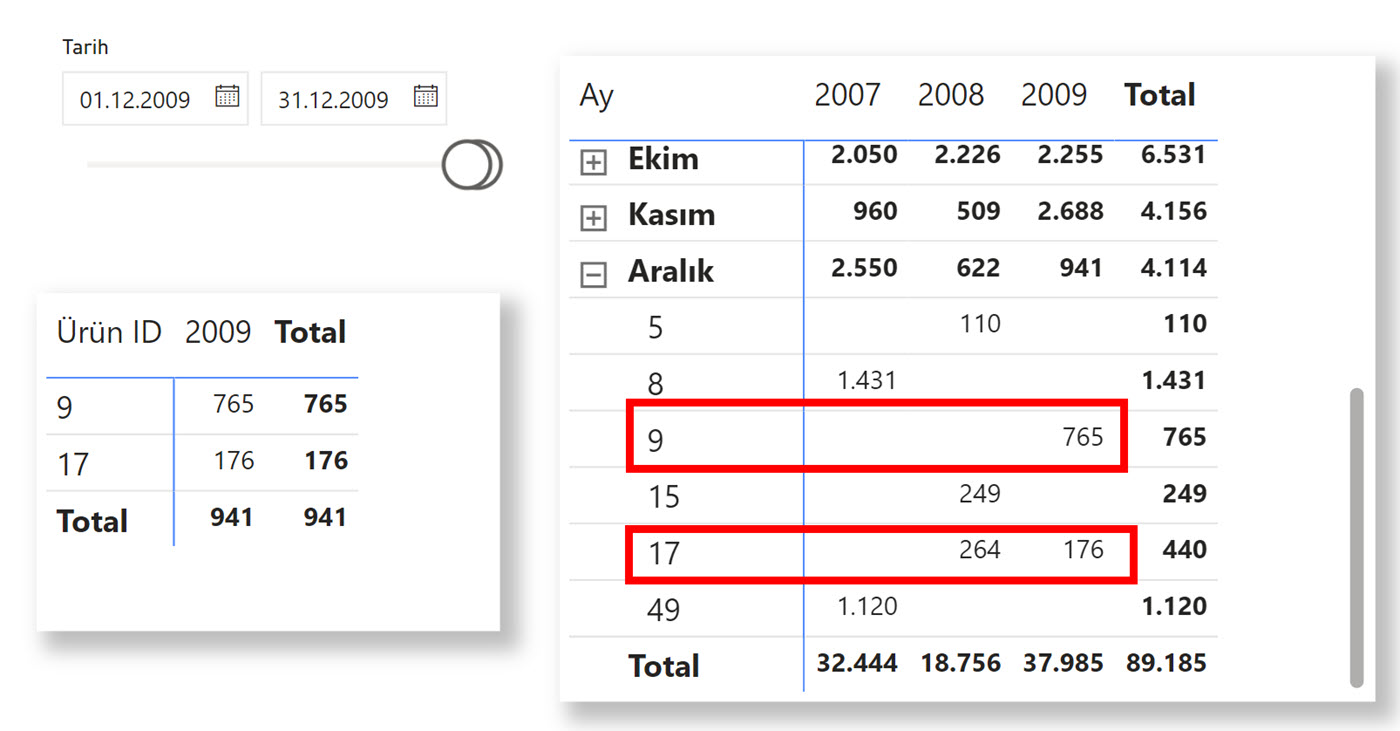The image size is (1400, 731).
Task: Select the Ekim row label
Action: (x=663, y=159)
